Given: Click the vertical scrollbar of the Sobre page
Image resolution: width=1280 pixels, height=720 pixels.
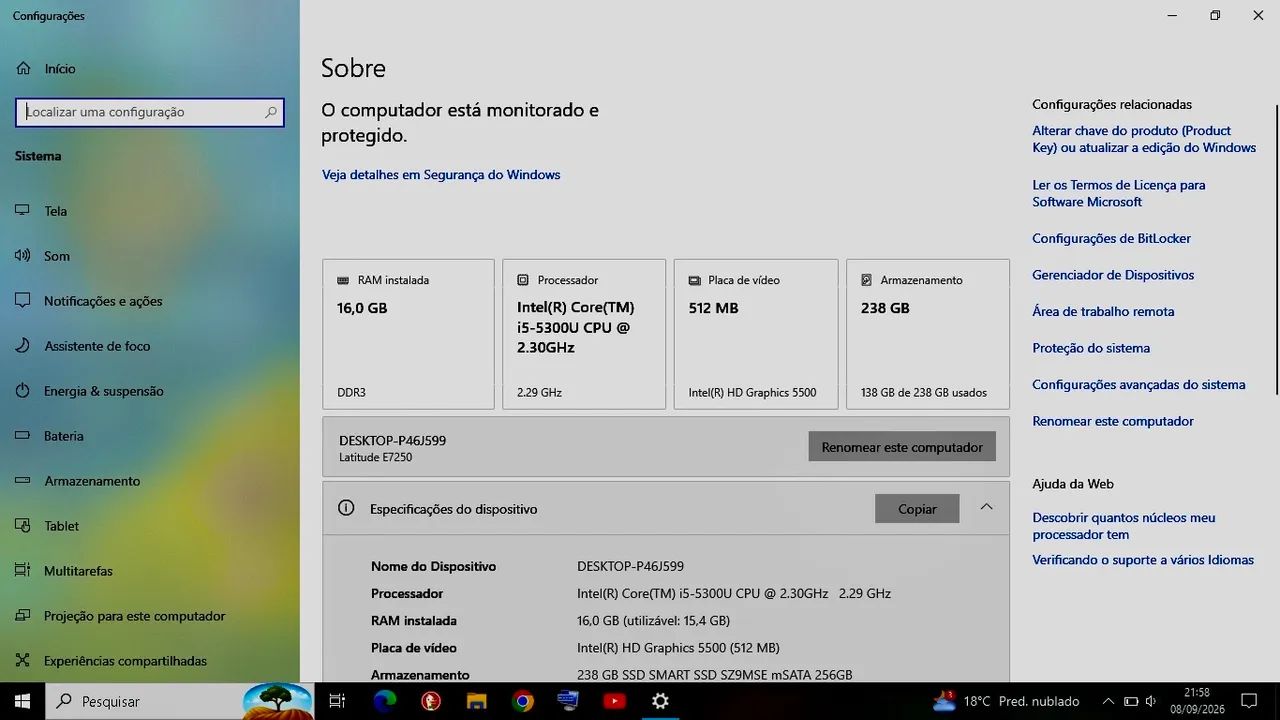Looking at the screenshot, I should (x=1276, y=250).
